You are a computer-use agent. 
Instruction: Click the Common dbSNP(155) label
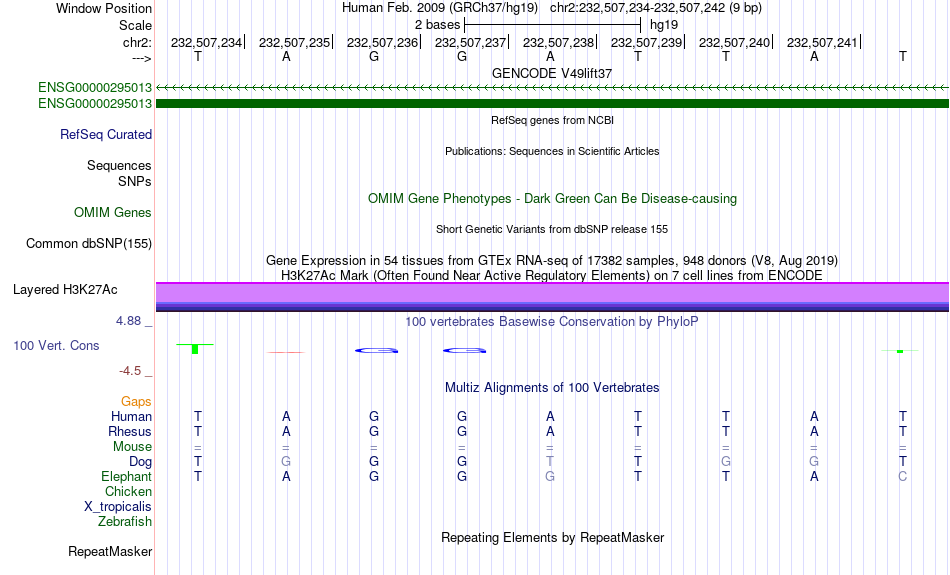pyautogui.click(x=88, y=244)
